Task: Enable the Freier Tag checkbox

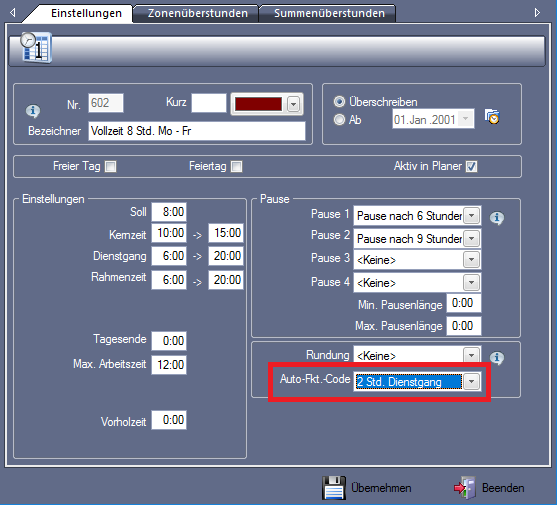Action: click(110, 166)
